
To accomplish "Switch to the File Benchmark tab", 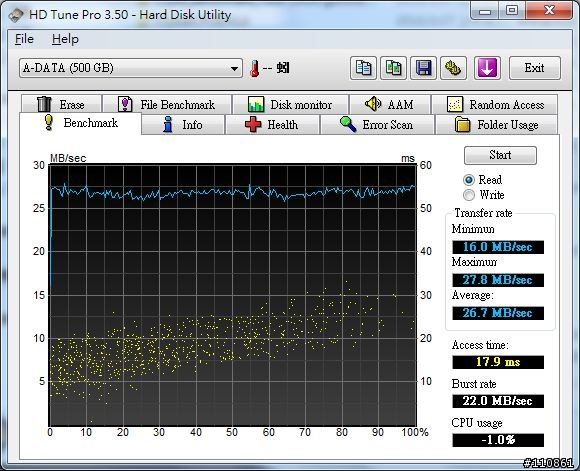I will 167,105.
